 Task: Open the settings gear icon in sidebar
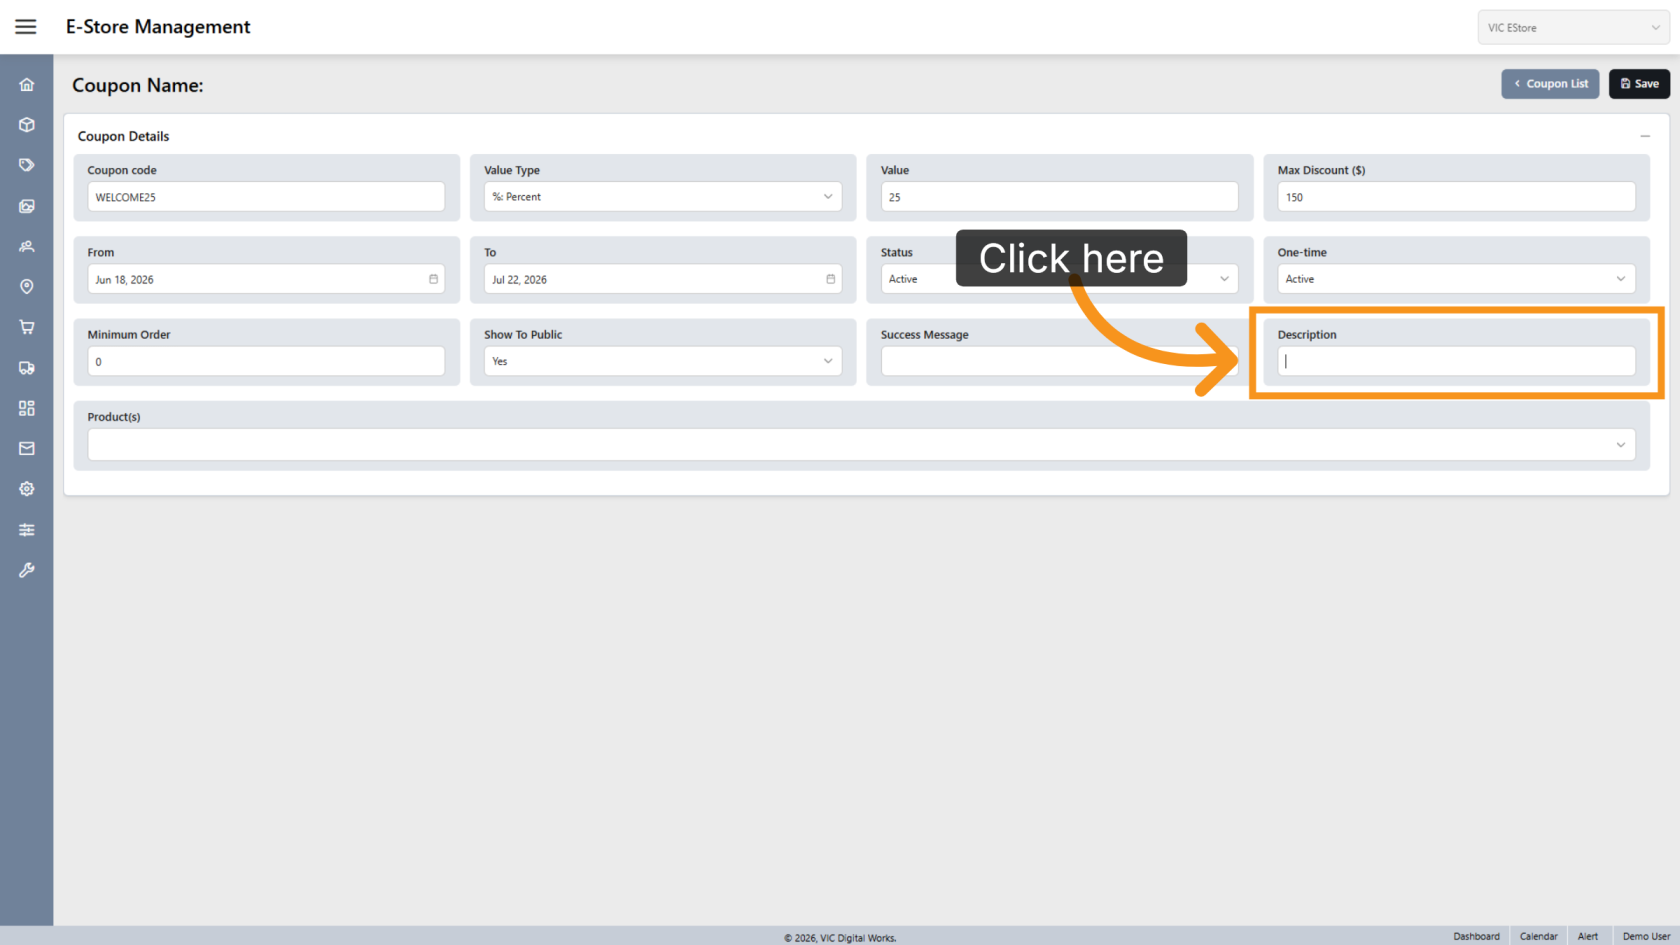(x=27, y=489)
